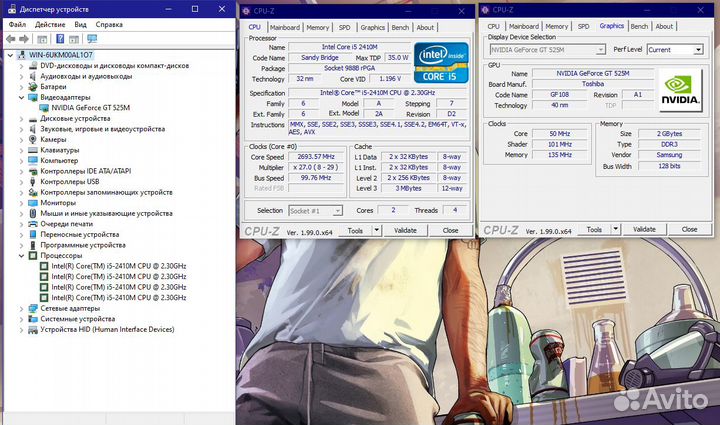Image resolution: width=720 pixels, height=425 pixels.
Task: Open the Справка menu
Action: (109, 24)
